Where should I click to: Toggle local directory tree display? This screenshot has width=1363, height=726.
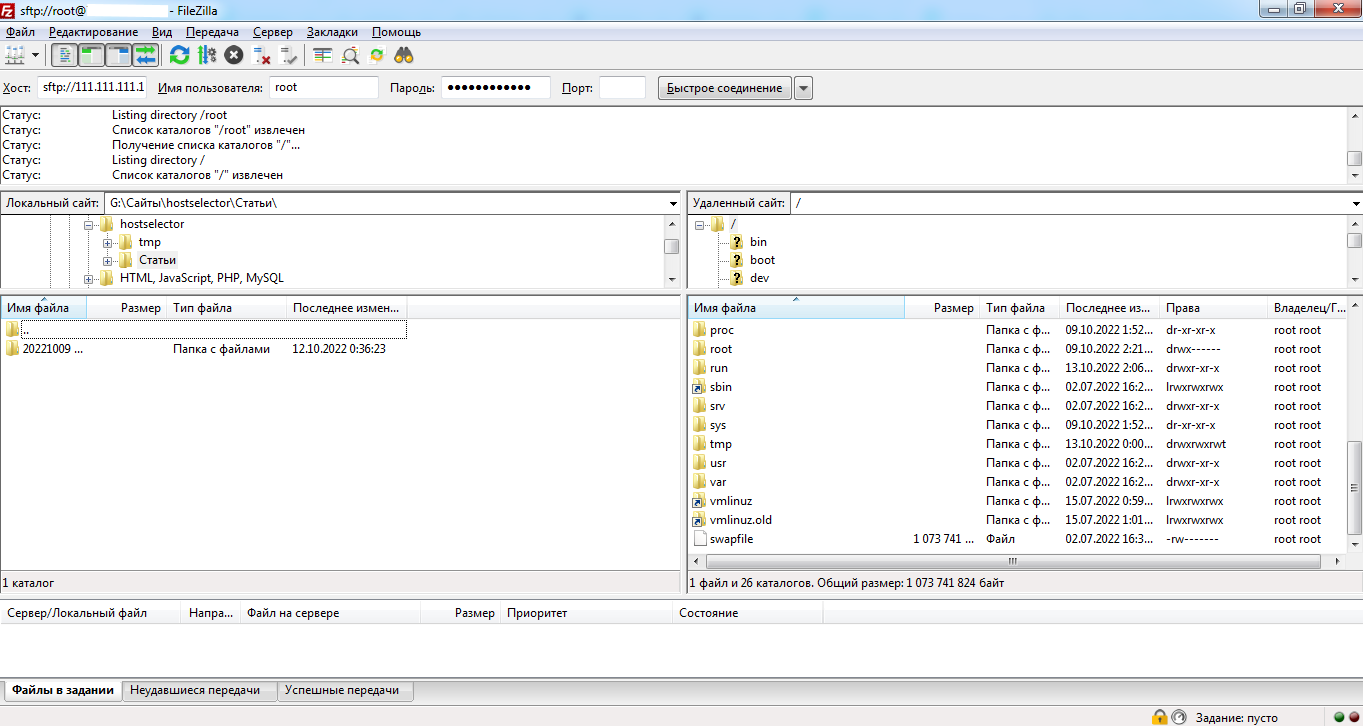tap(92, 55)
